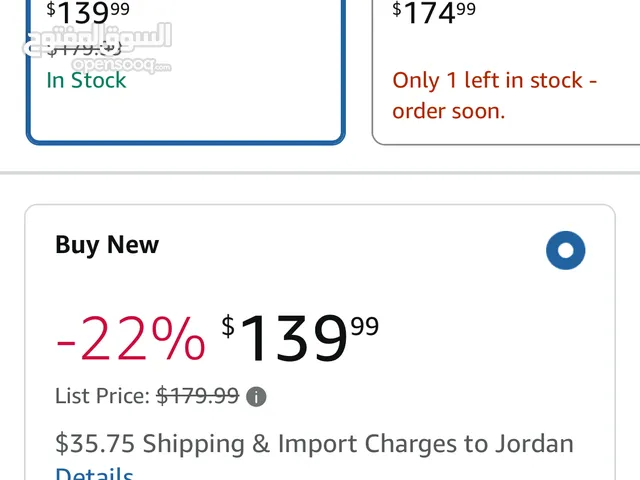Click the crossed-out price under the watermark

coord(84,49)
